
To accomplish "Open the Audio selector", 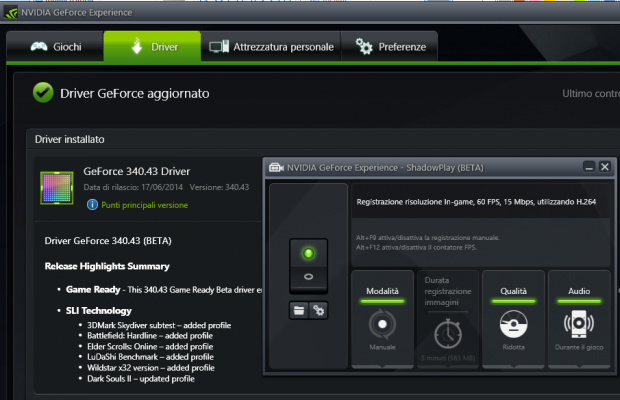I will click(579, 319).
